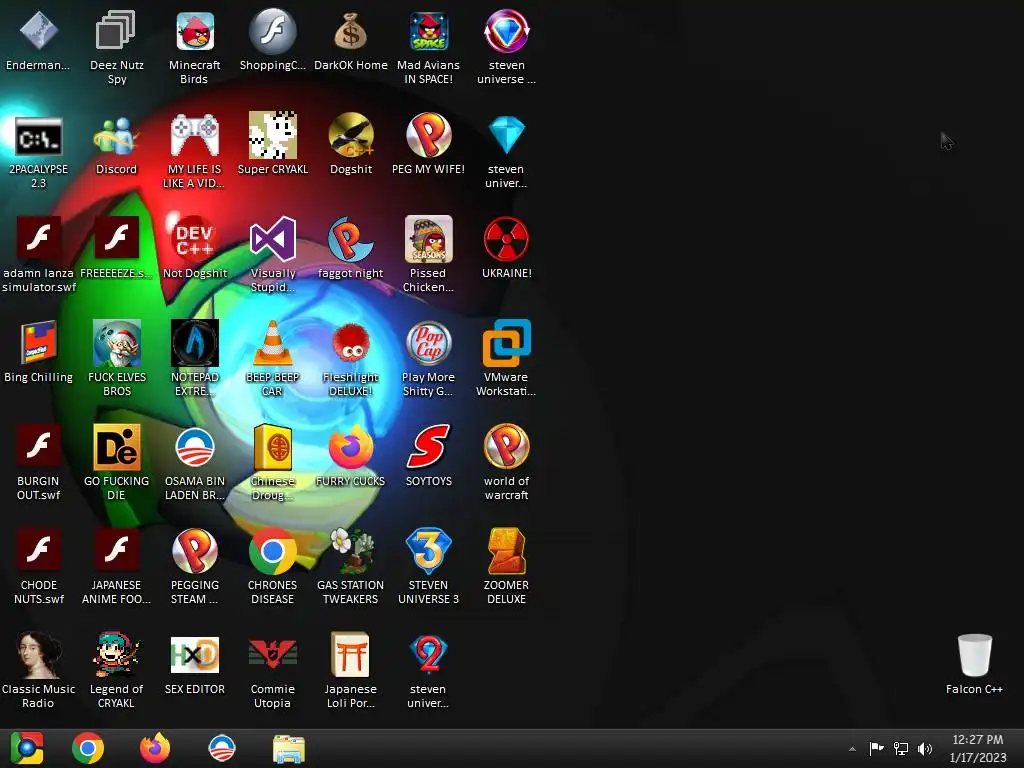1024x768 pixels.
Task: Show hidden system tray icons
Action: pyautogui.click(x=852, y=749)
